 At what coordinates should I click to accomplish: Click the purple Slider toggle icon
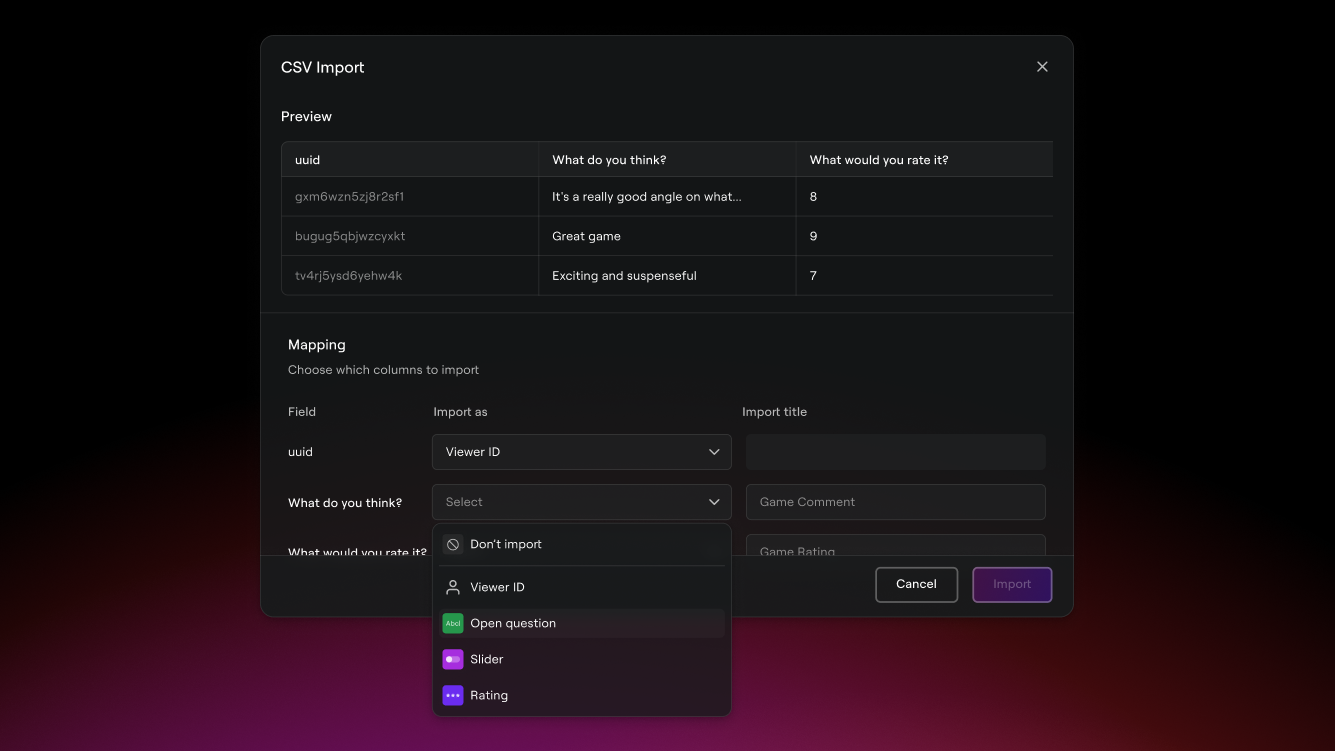tap(453, 660)
